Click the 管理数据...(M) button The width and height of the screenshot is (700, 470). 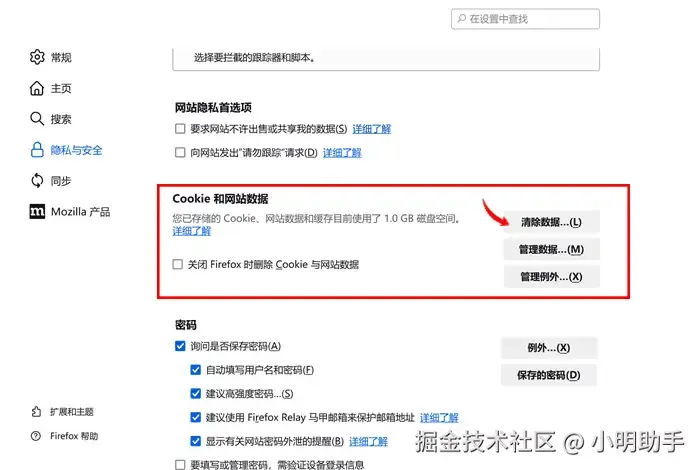(551, 249)
